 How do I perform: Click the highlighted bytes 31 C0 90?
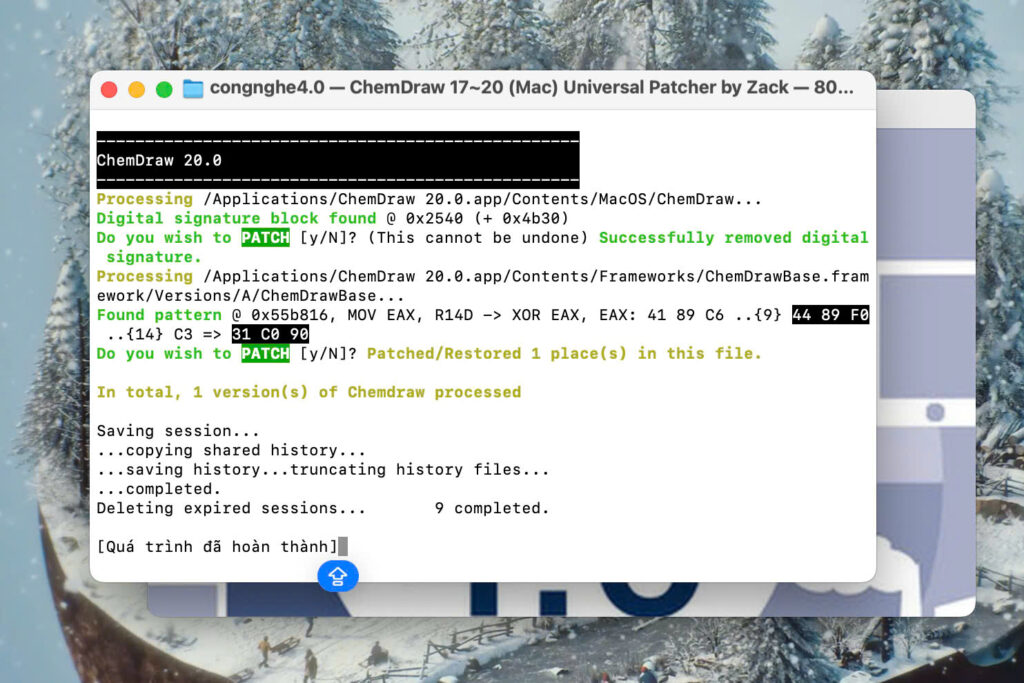(x=270, y=334)
